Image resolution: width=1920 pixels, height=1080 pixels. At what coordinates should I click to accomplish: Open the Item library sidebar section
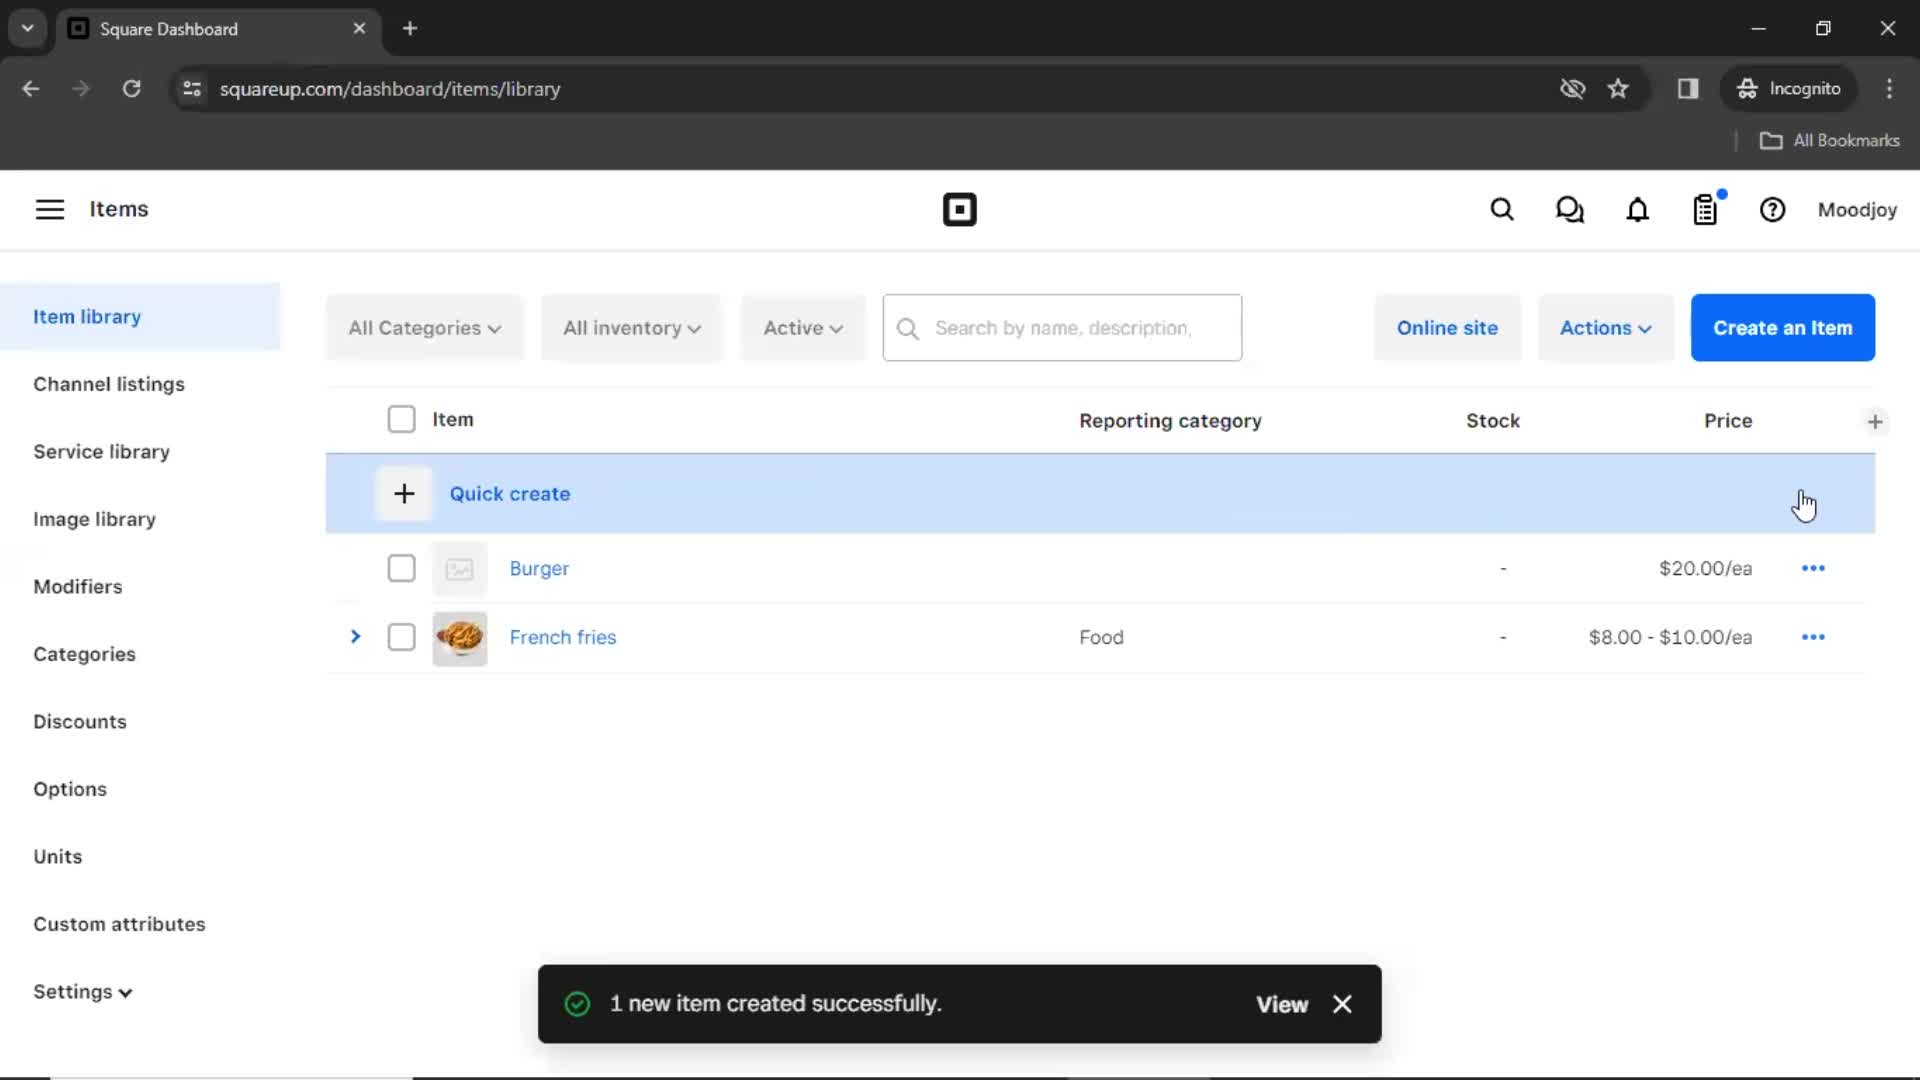click(x=87, y=316)
